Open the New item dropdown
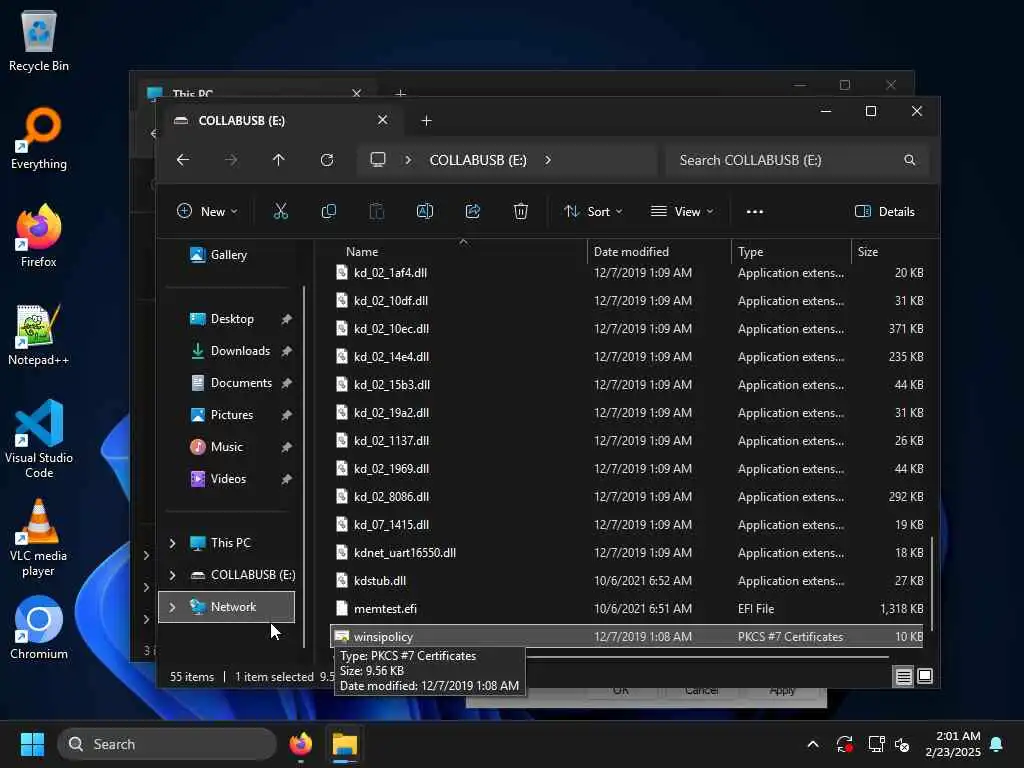The height and width of the screenshot is (768, 1024). [x=207, y=212]
